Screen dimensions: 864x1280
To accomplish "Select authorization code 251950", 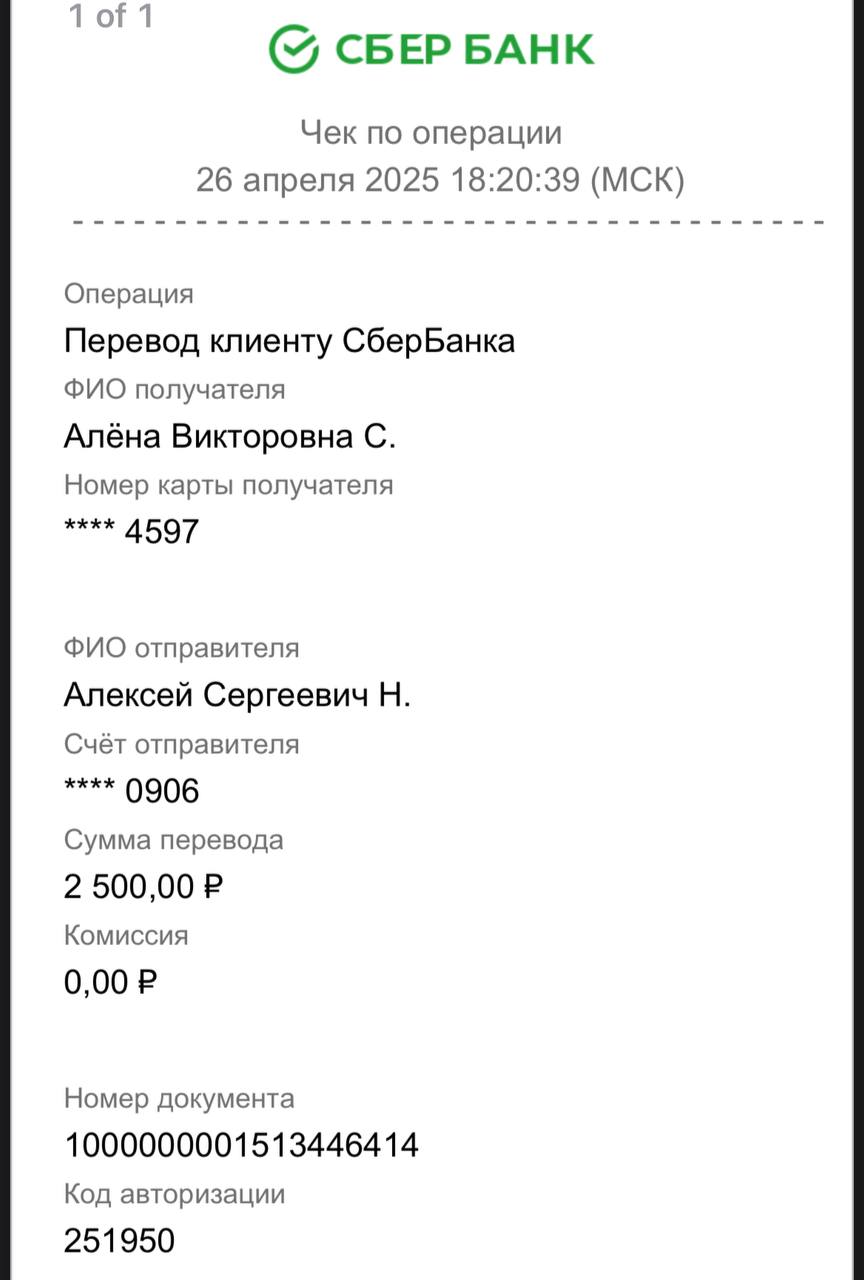I will tap(119, 1241).
